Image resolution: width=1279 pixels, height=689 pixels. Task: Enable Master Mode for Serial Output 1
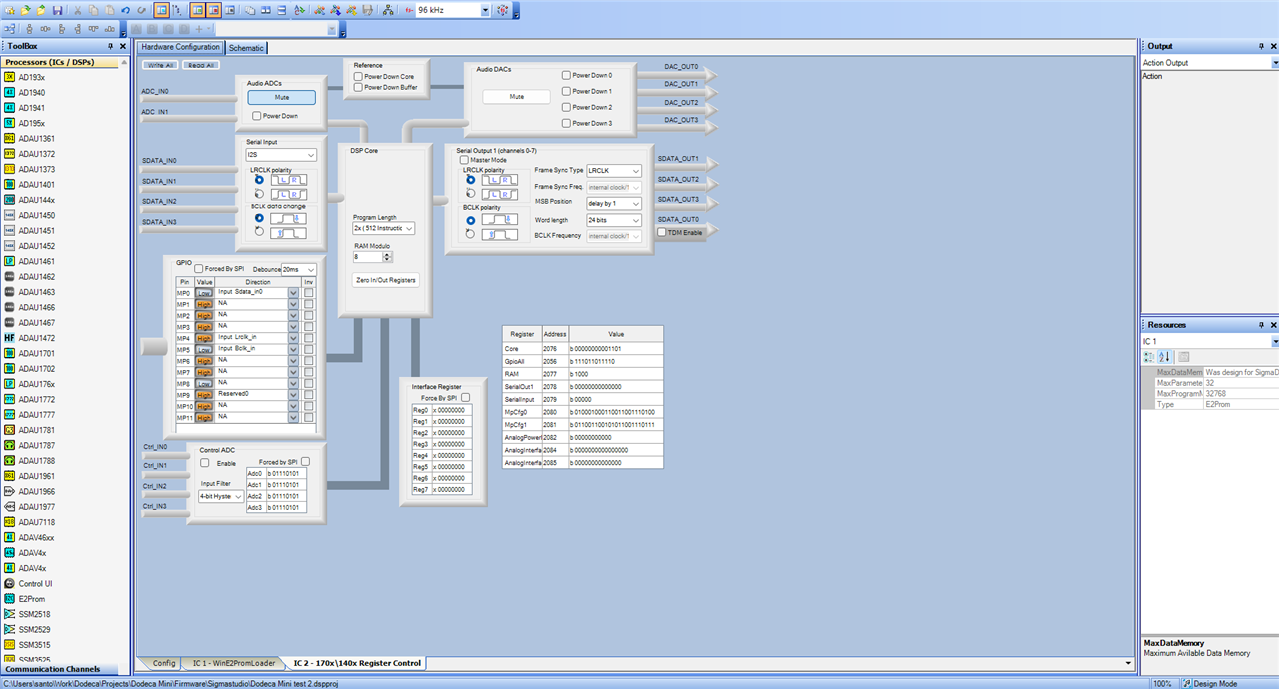click(x=464, y=160)
